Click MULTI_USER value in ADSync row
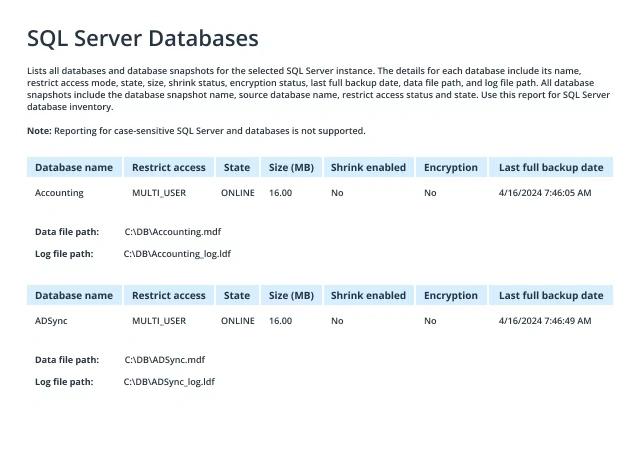This screenshot has height=450, width=640. [x=159, y=321]
